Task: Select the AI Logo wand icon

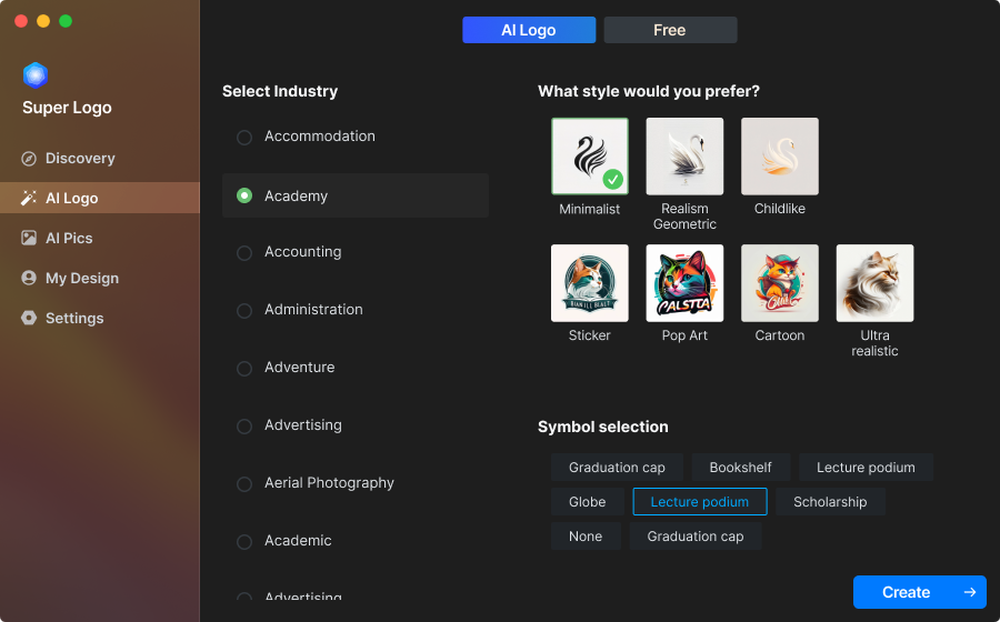Action: (29, 198)
